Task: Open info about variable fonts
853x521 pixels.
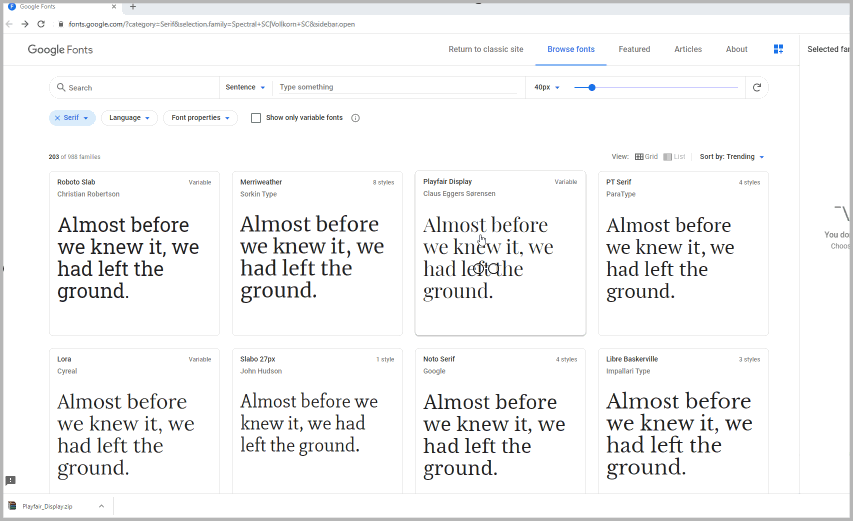Action: pyautogui.click(x=355, y=118)
